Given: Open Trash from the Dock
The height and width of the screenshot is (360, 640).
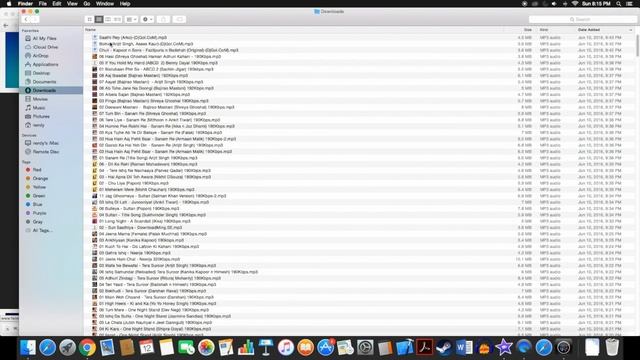Looking at the screenshot, I should 612,348.
